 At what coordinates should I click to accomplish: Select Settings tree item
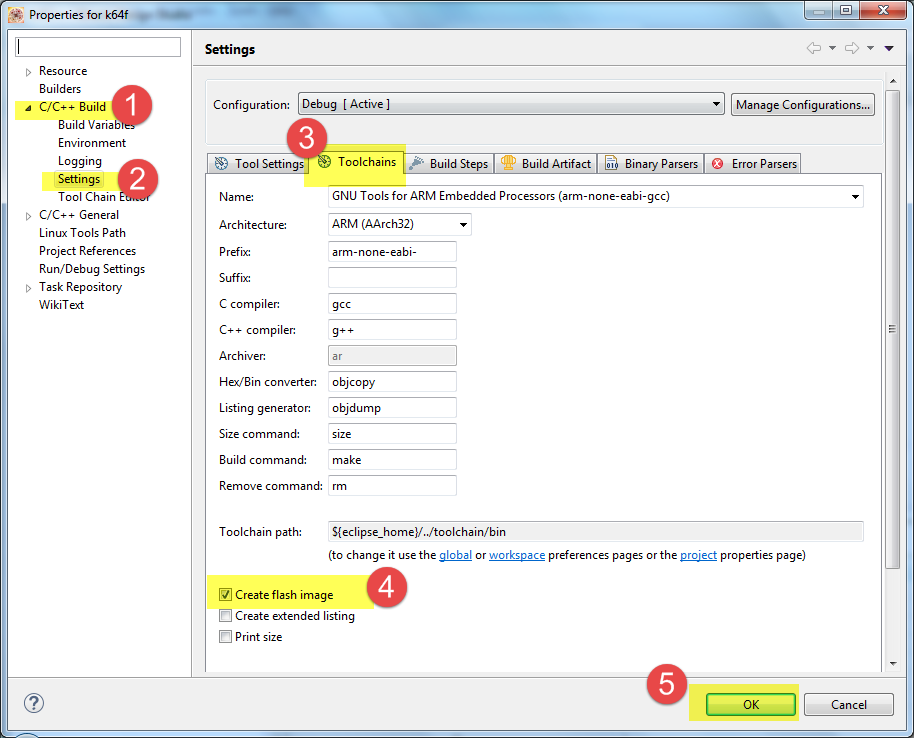tap(79, 179)
